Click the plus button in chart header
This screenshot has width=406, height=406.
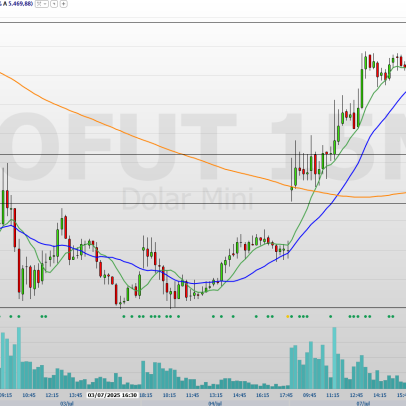63,4
